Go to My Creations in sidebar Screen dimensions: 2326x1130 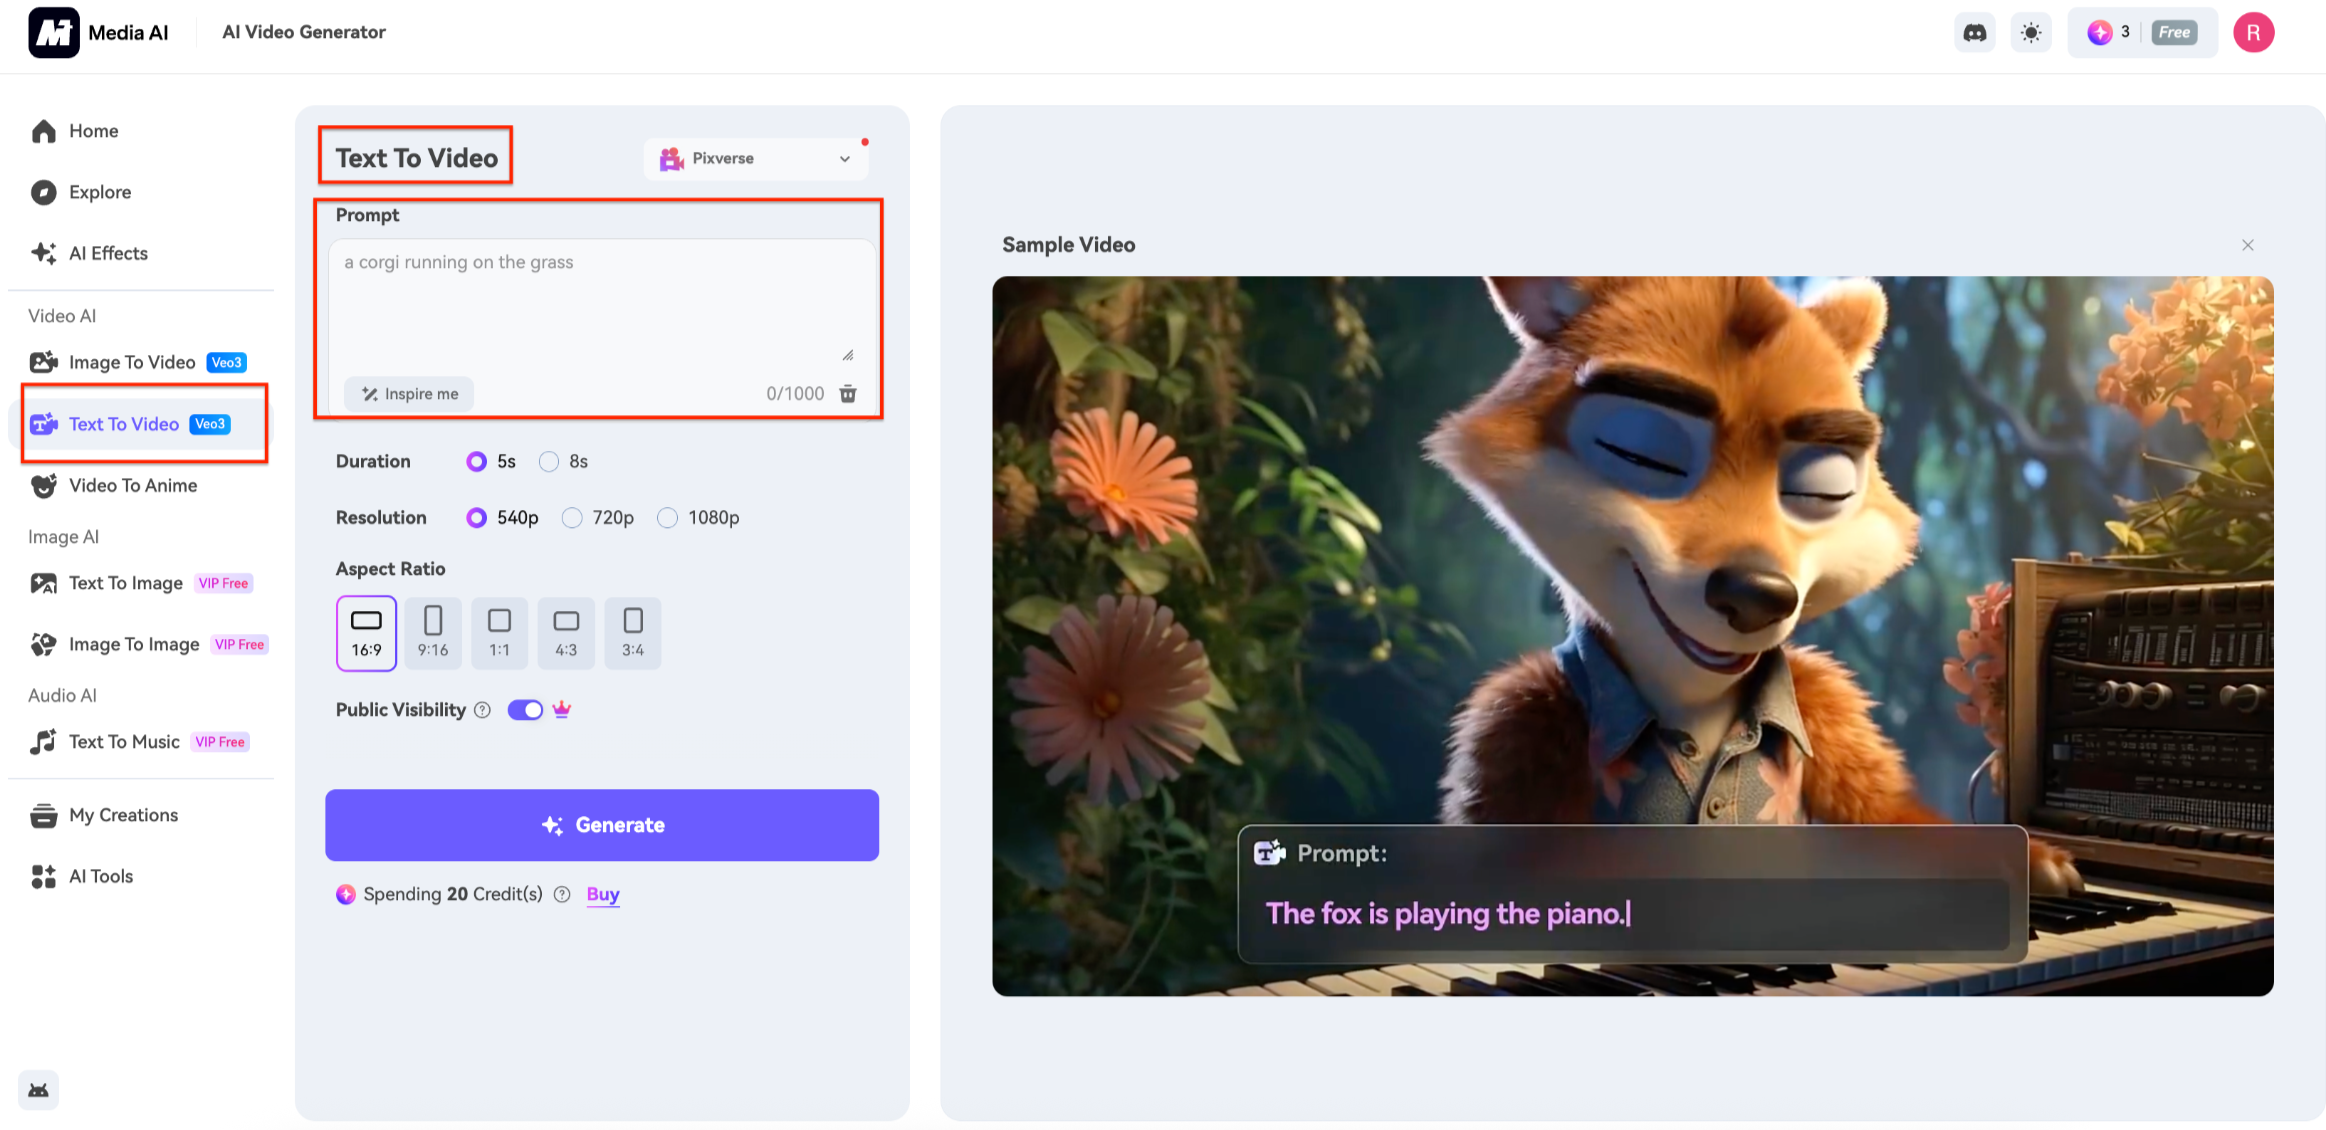pyautogui.click(x=123, y=815)
